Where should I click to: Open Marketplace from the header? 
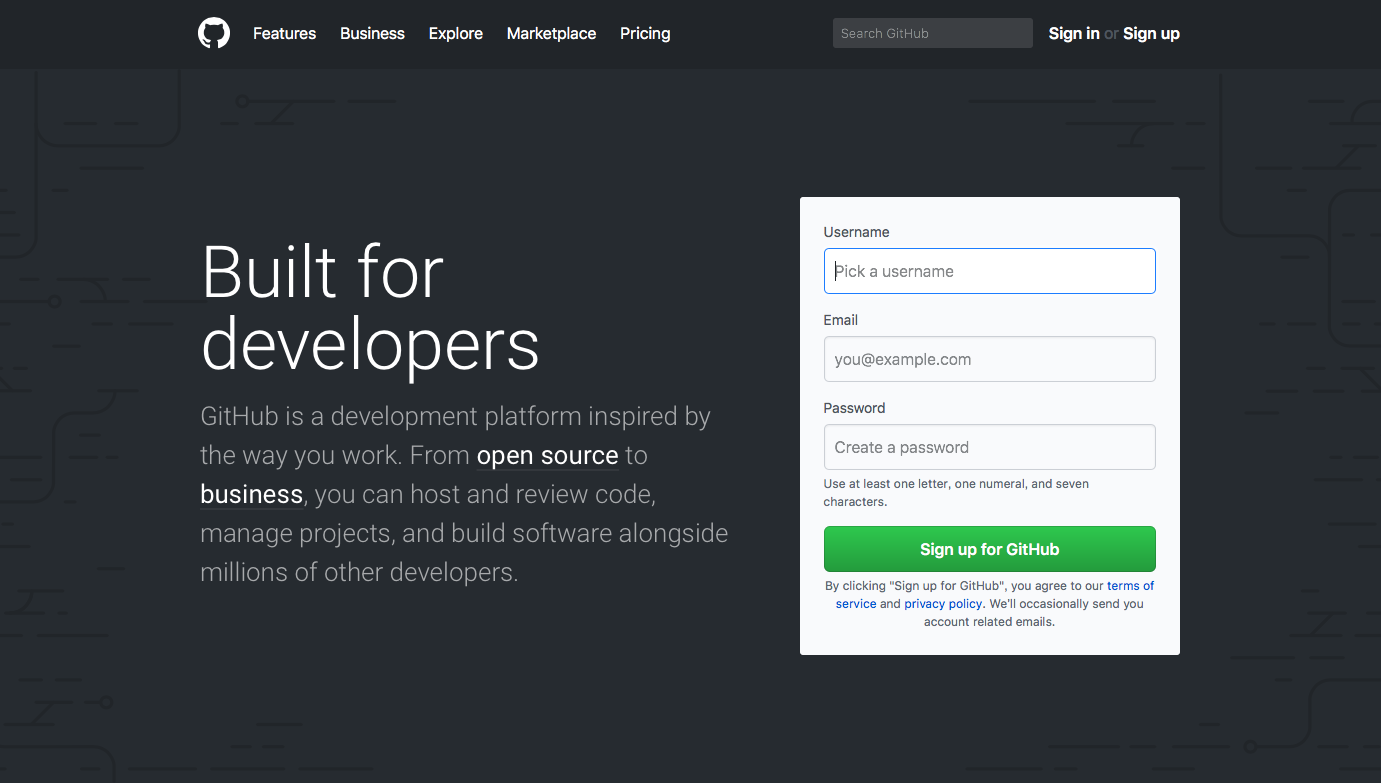(x=551, y=33)
